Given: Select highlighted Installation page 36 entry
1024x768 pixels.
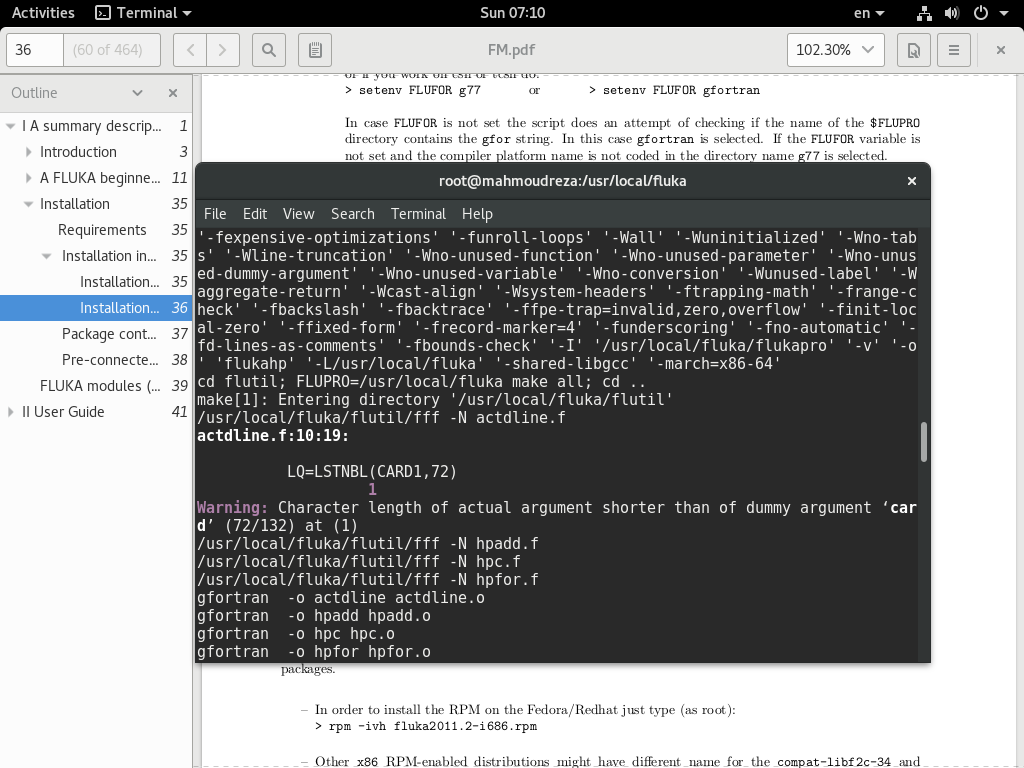Looking at the screenshot, I should tap(96, 308).
